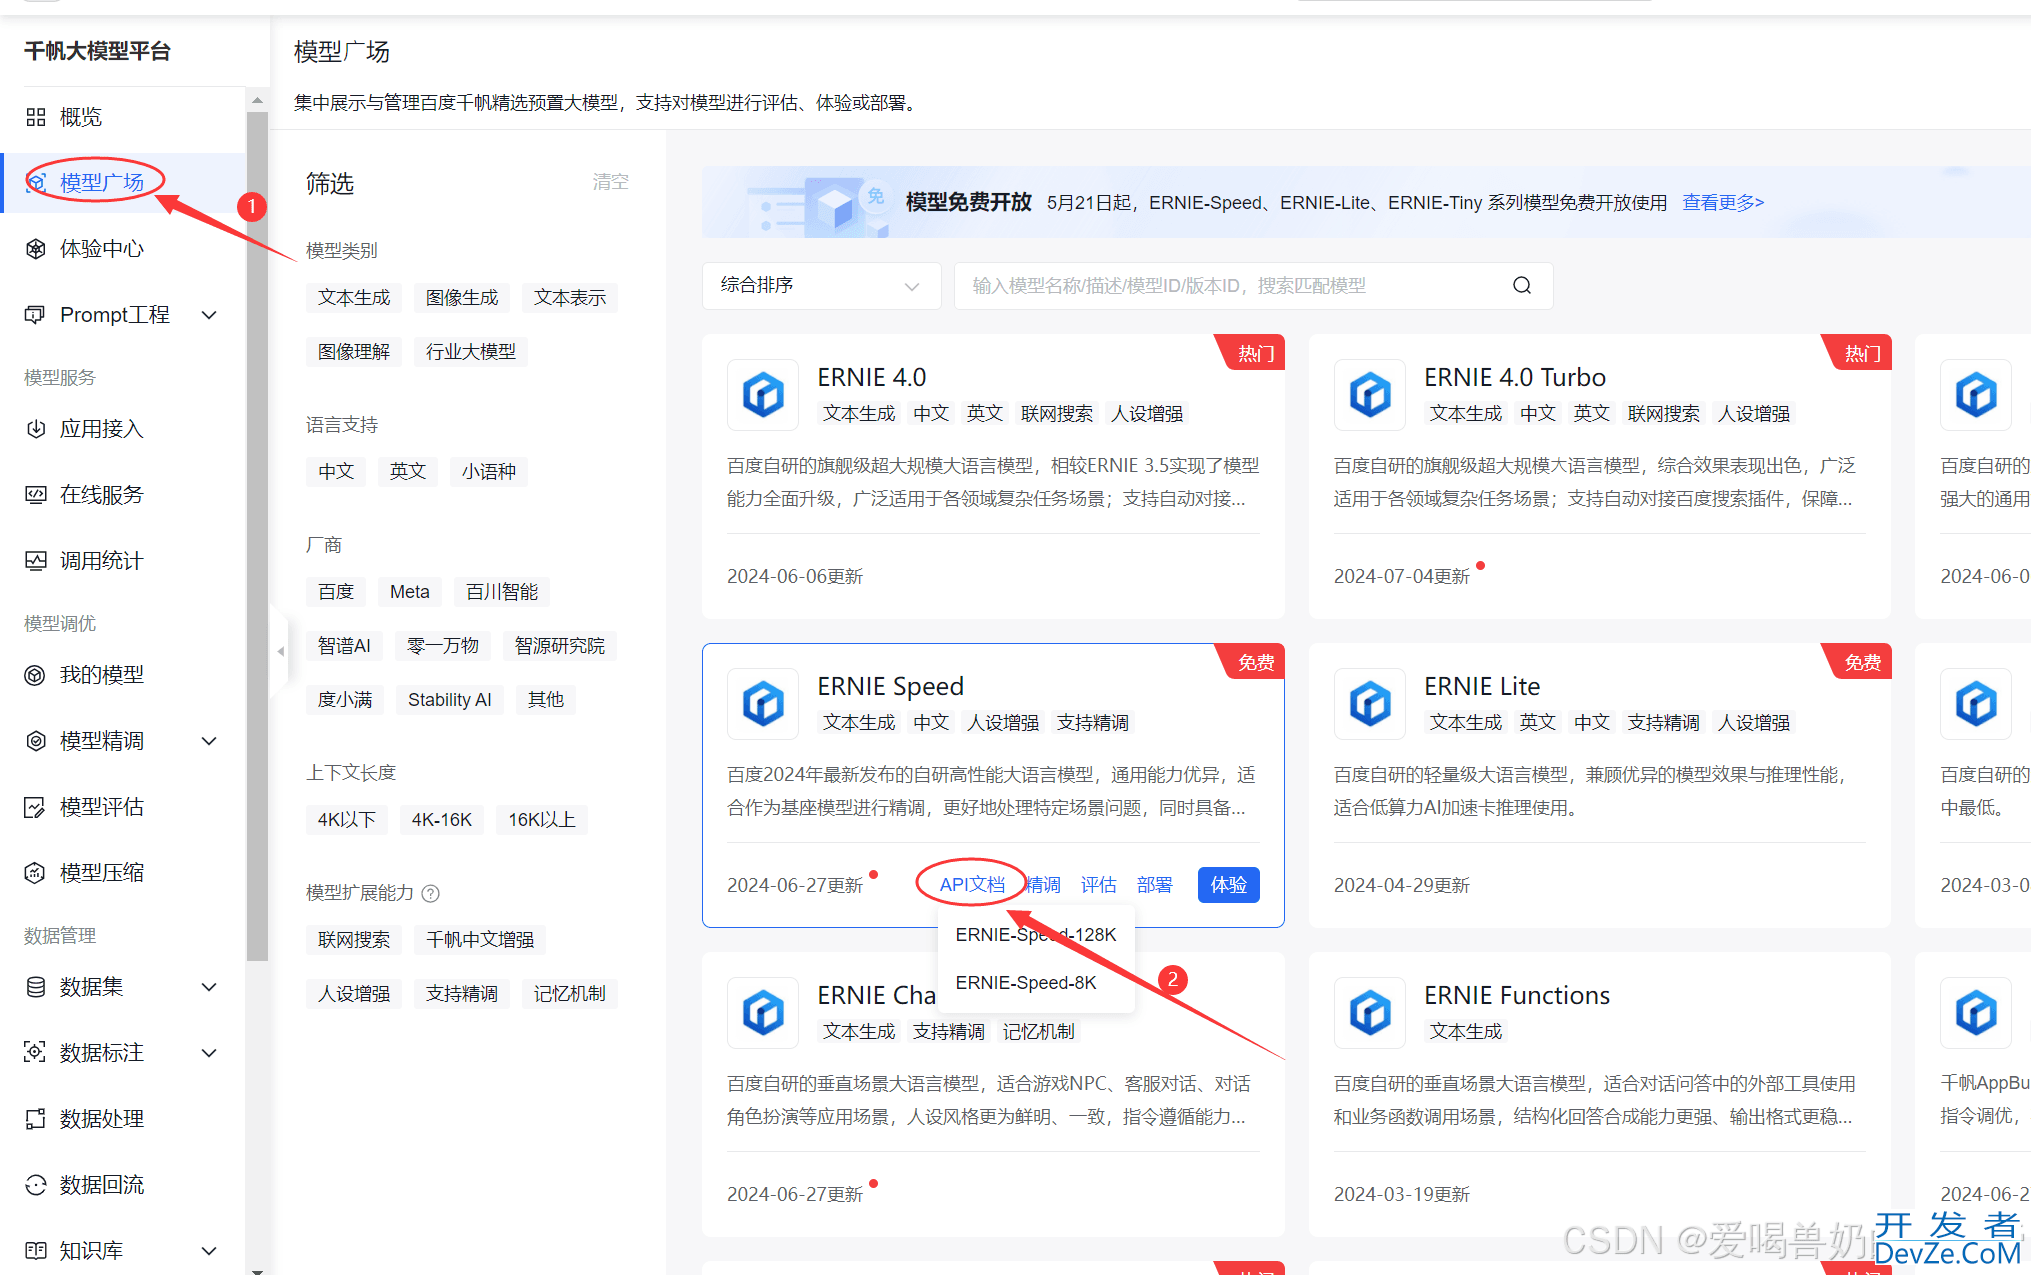The image size is (2031, 1275).
Task: Click the help icon beside 模型扩展能力
Action: tap(431, 893)
